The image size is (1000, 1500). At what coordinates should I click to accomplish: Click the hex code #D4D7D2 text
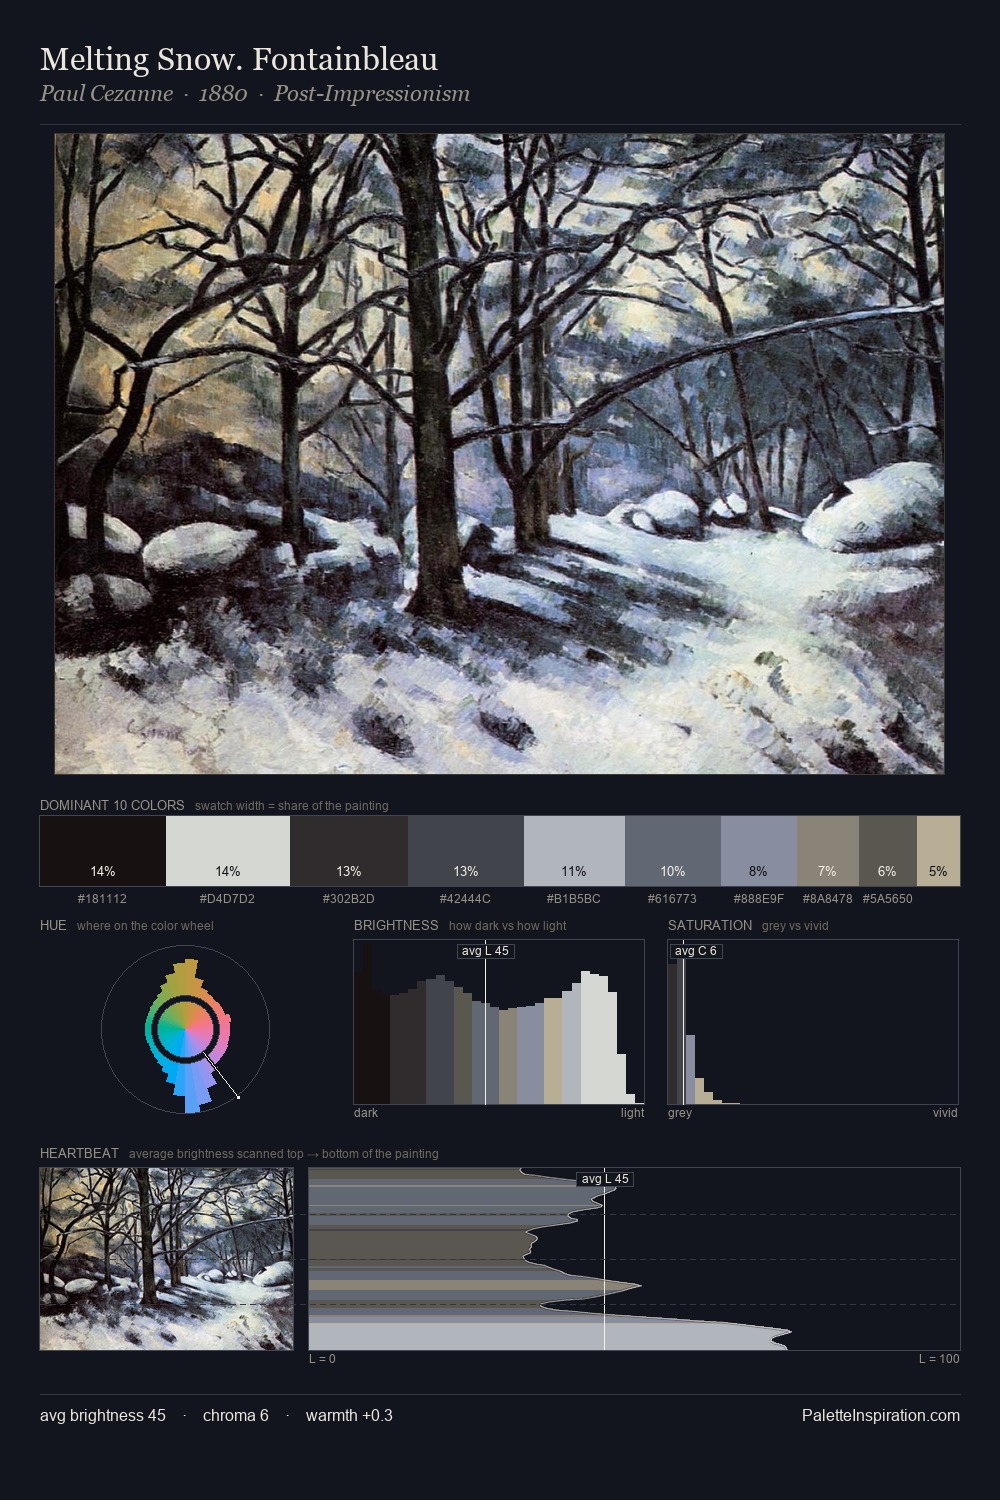pyautogui.click(x=227, y=899)
